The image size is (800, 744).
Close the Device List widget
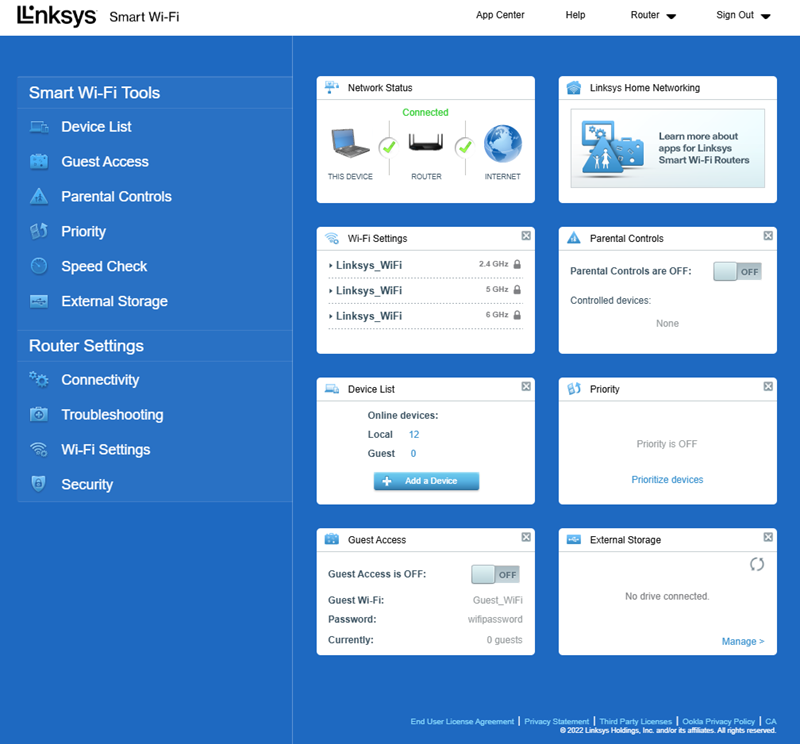[526, 386]
